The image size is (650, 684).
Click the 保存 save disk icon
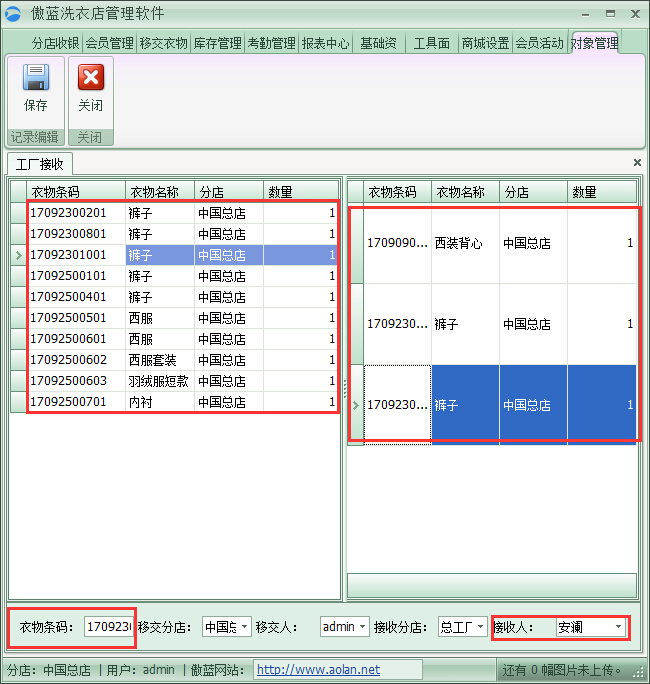[36, 77]
